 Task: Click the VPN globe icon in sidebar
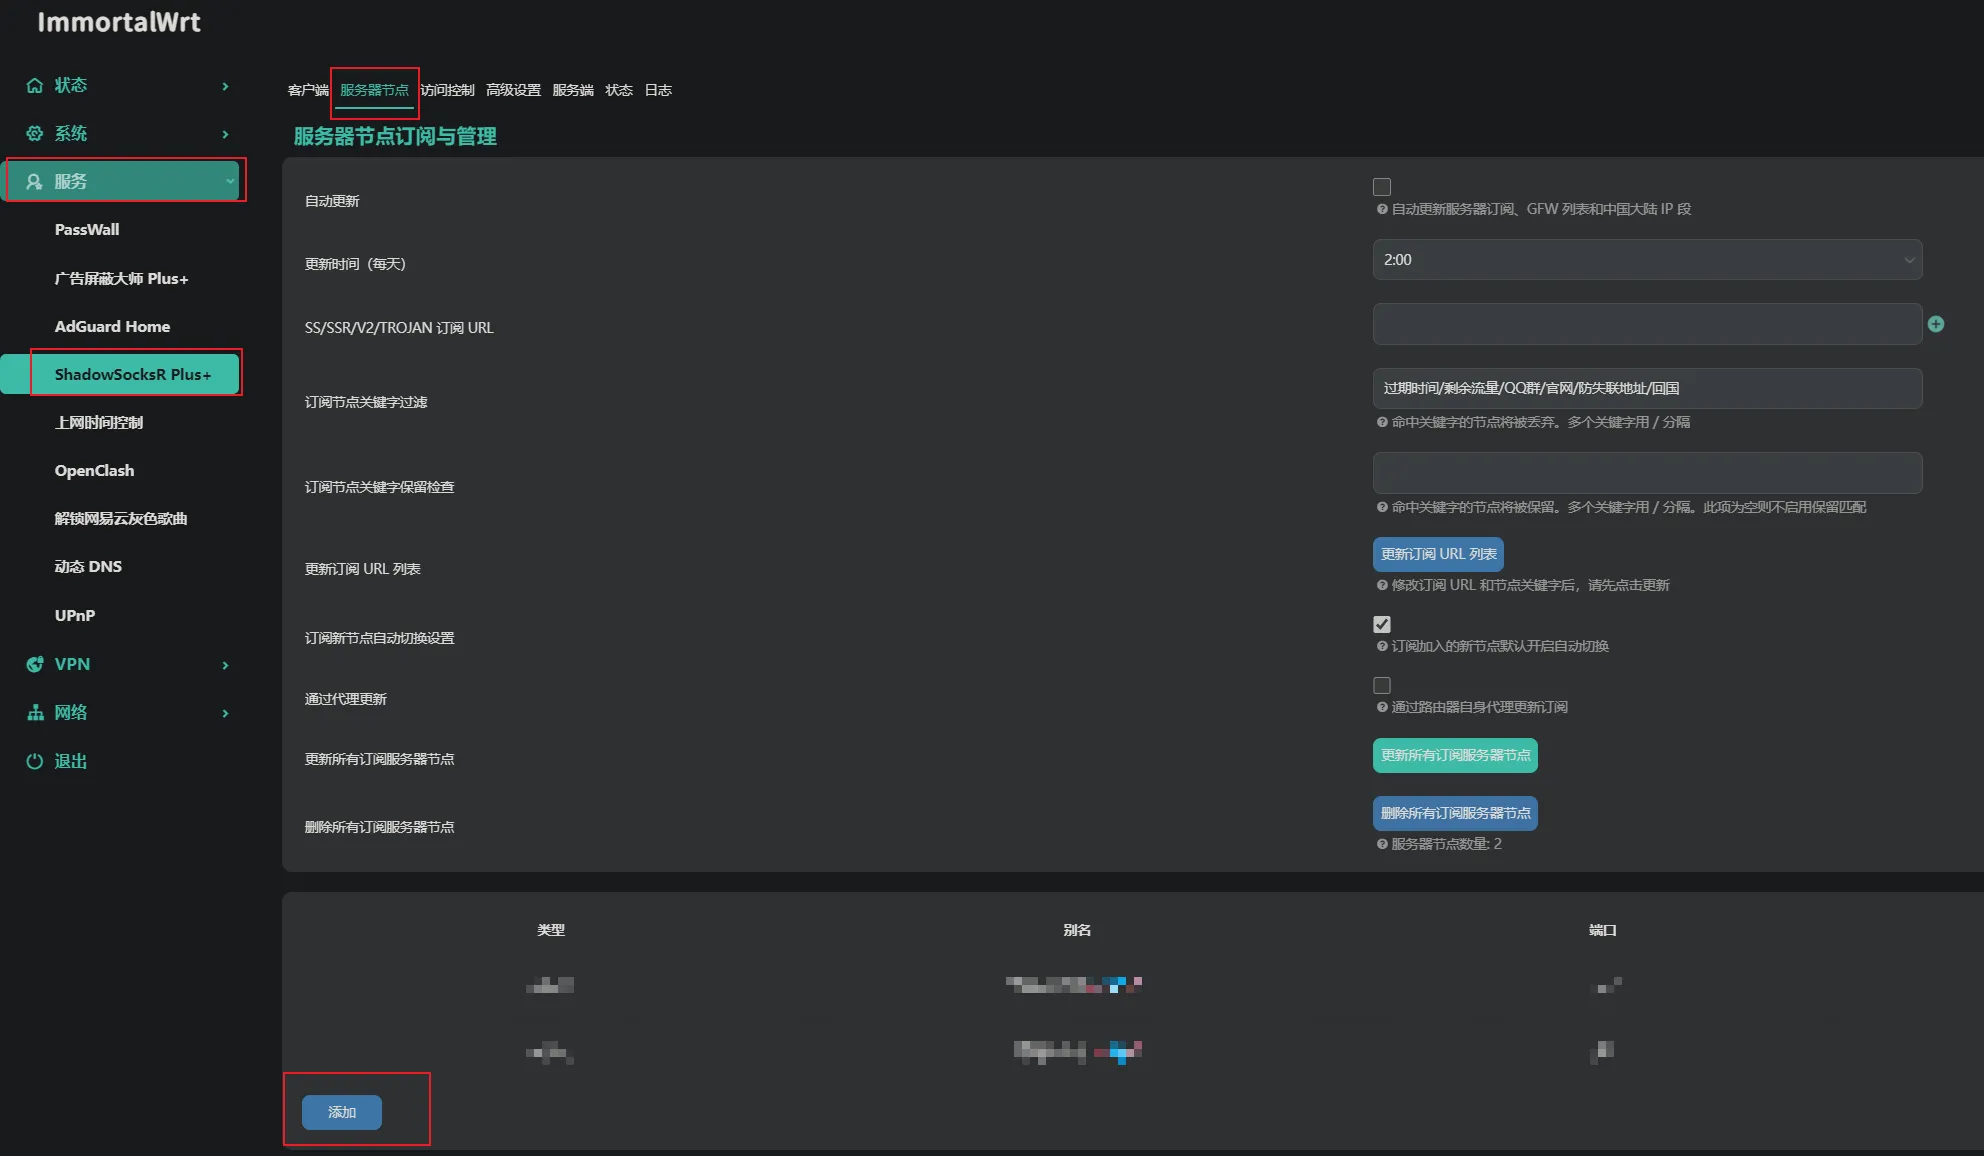[x=35, y=665]
